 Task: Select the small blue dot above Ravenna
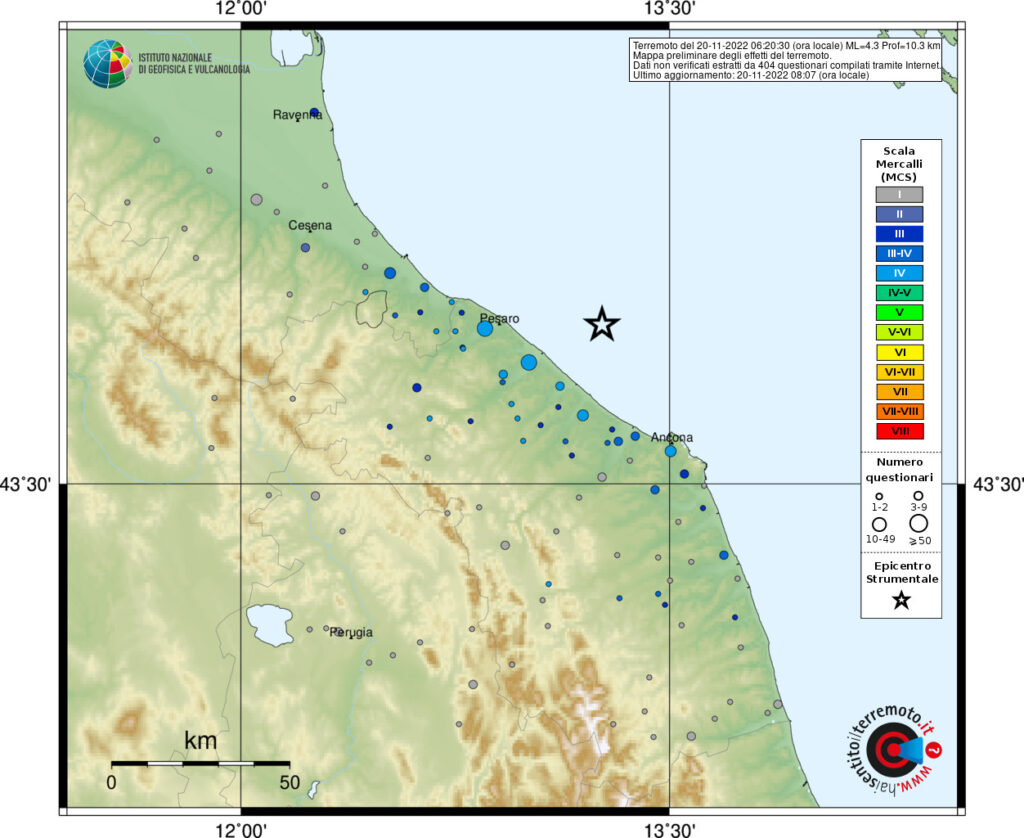point(315,113)
